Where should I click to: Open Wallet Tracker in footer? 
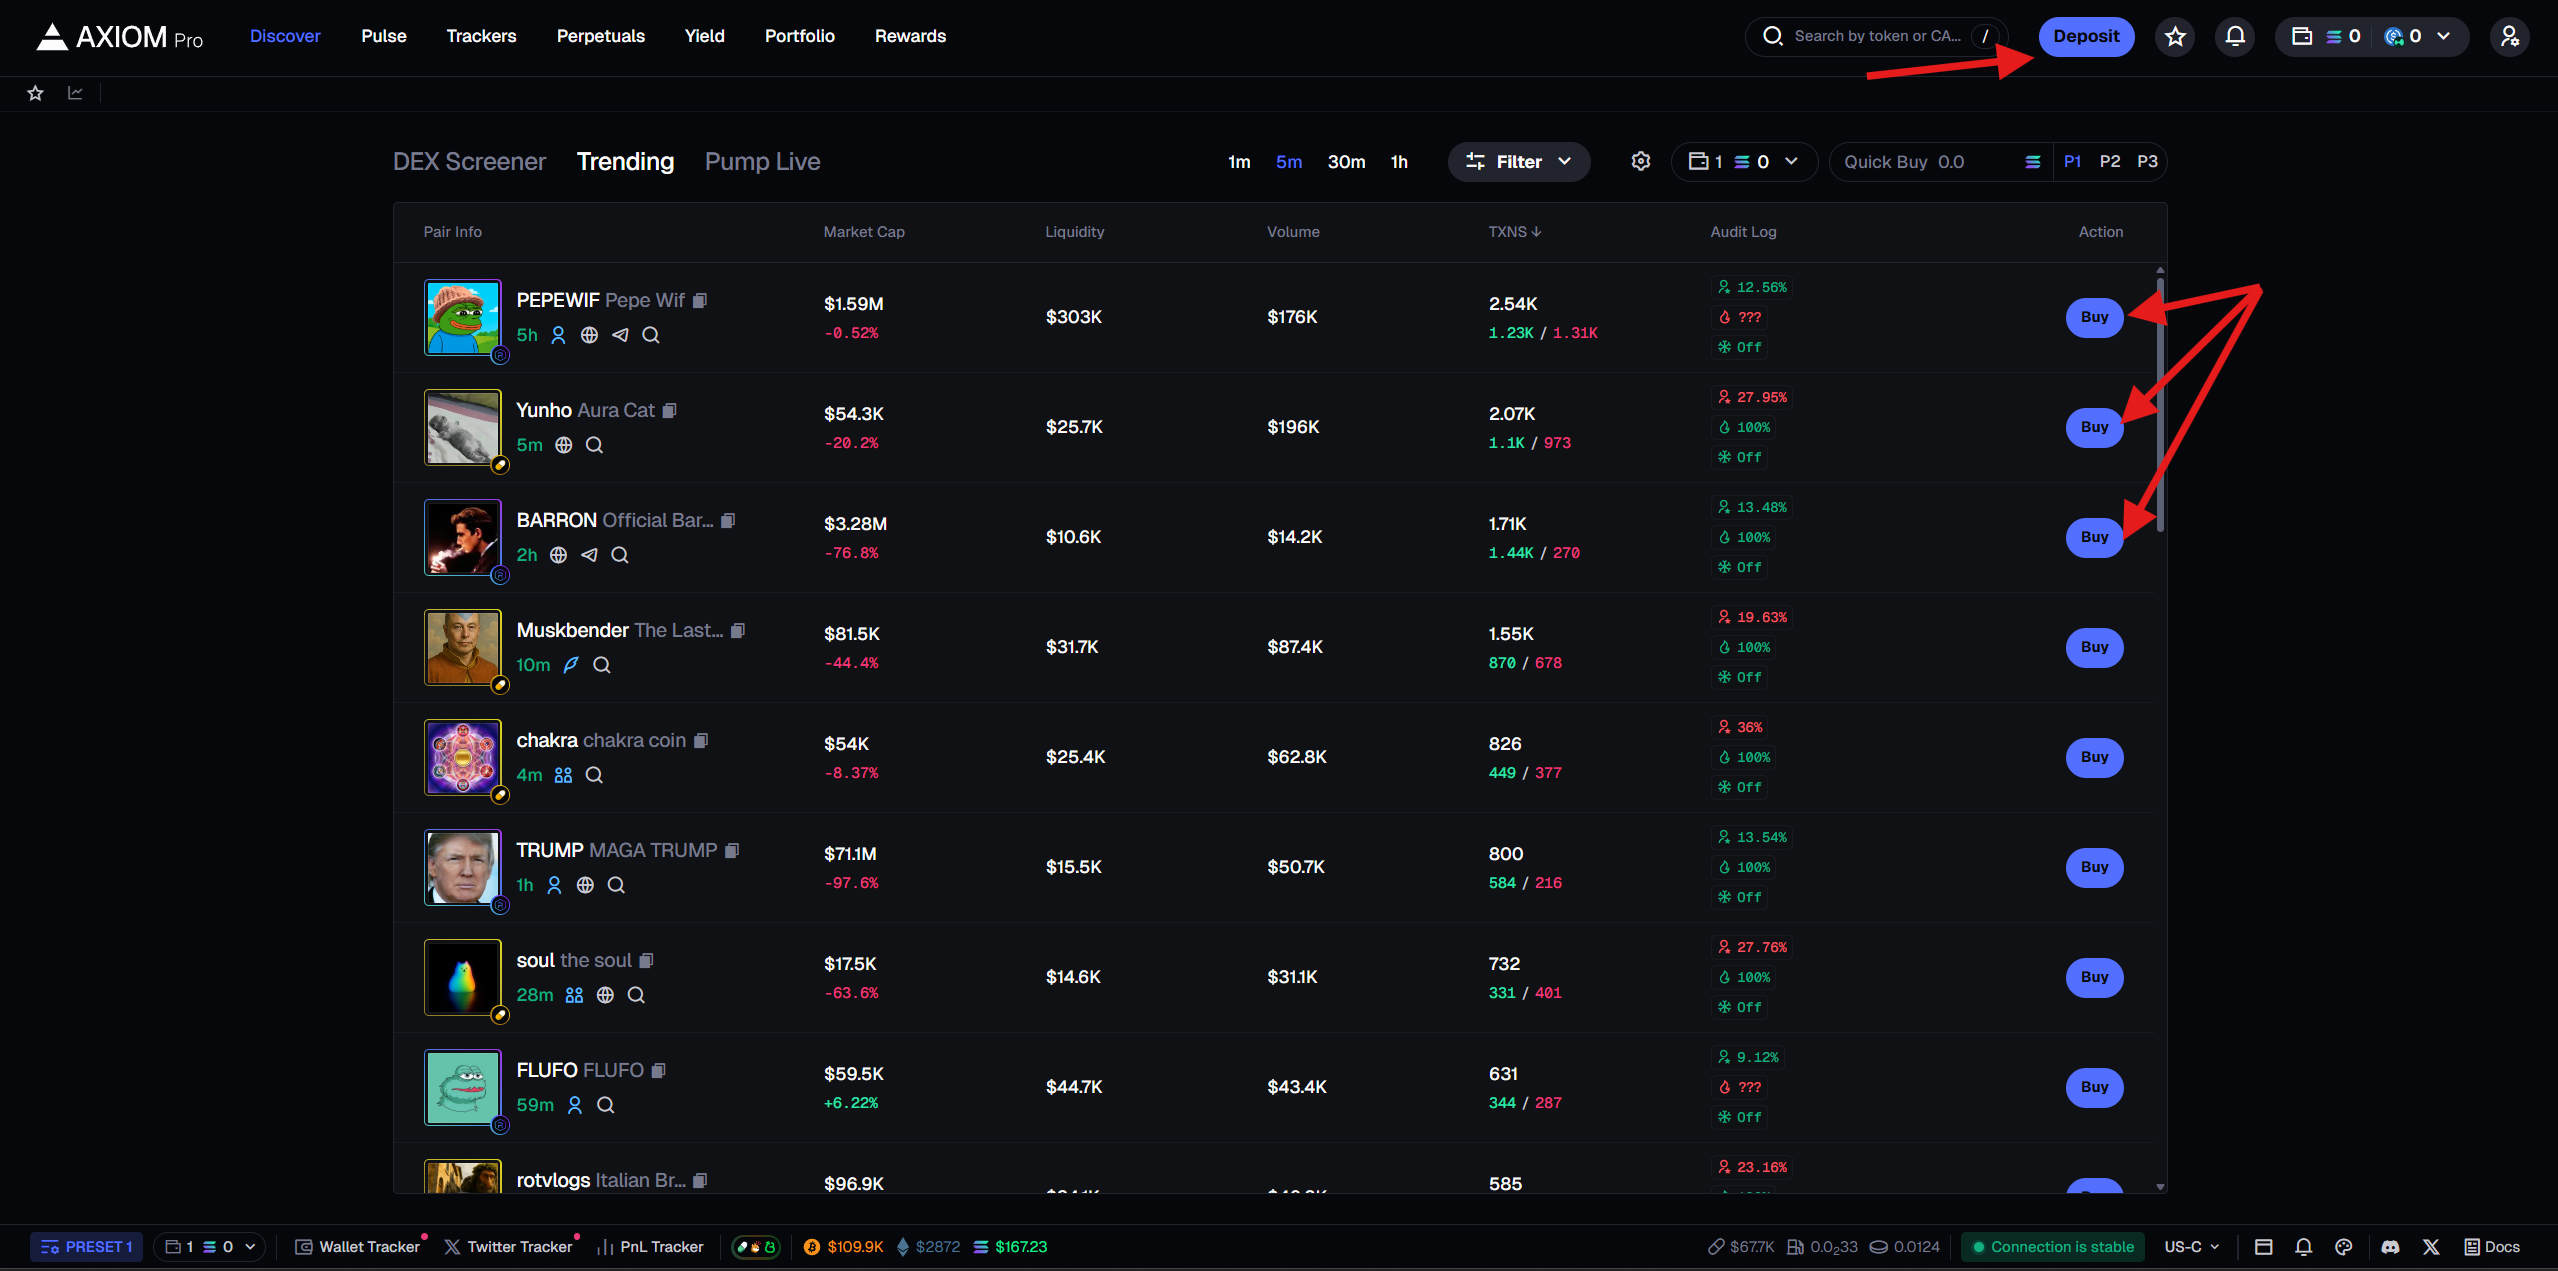click(358, 1247)
